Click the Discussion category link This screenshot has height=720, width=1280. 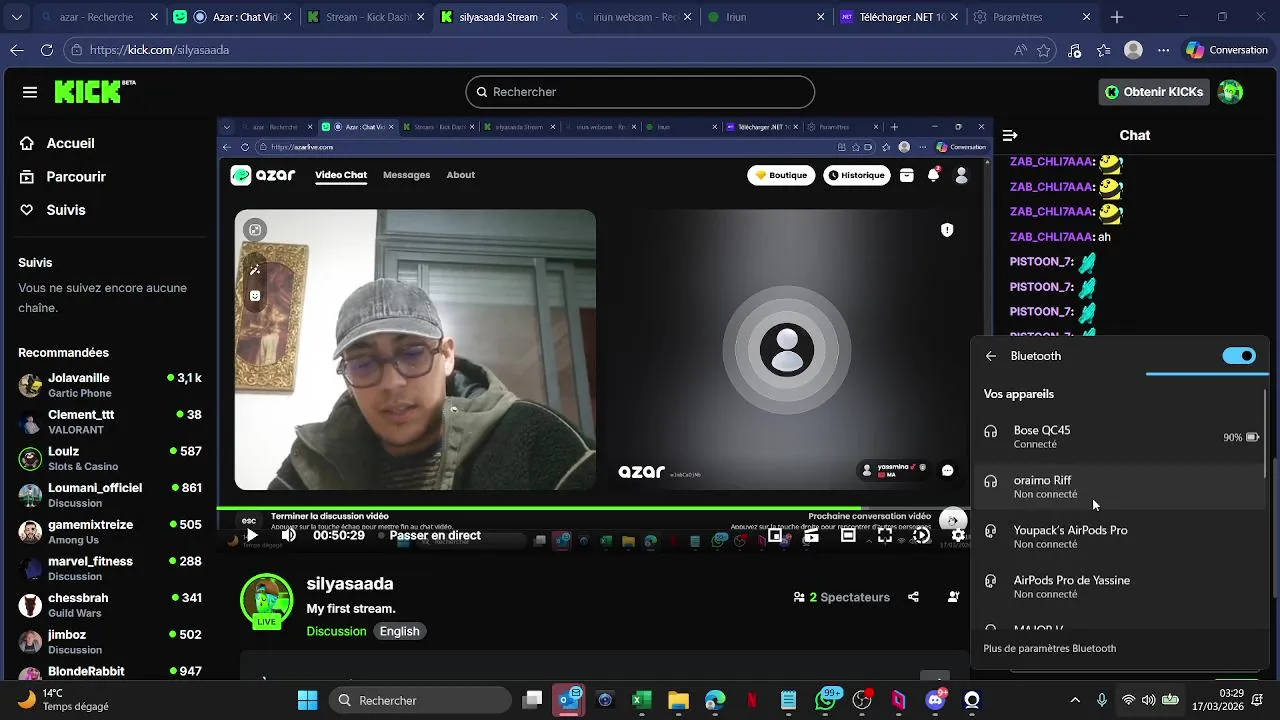[x=336, y=631]
